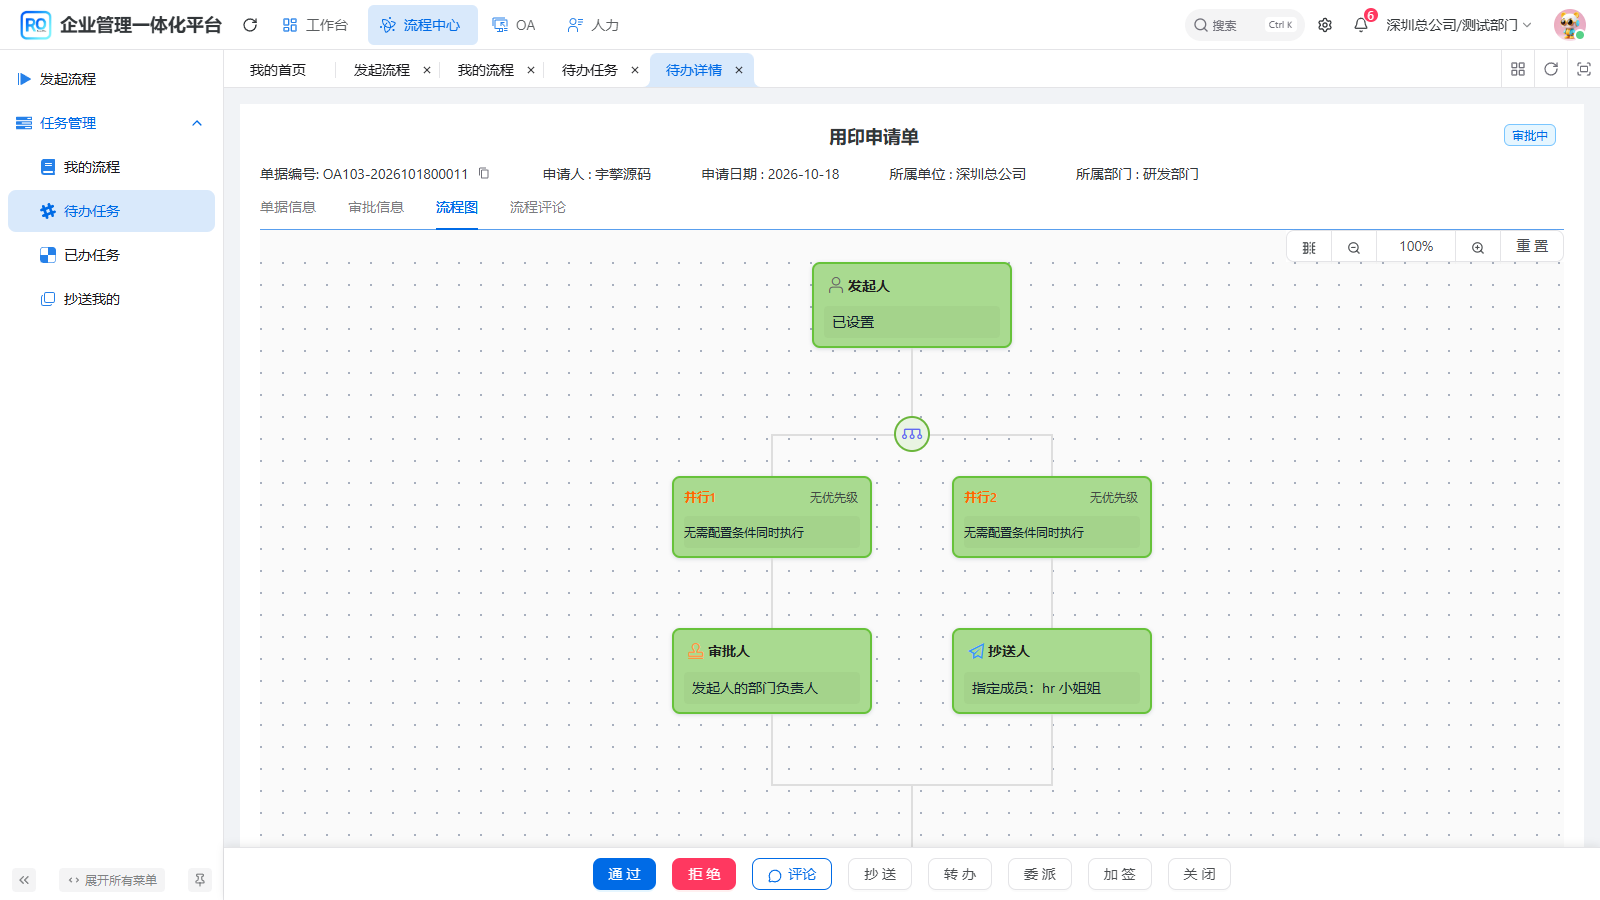This screenshot has width=1600, height=900.
Task: Click the 加签 button
Action: [1120, 874]
